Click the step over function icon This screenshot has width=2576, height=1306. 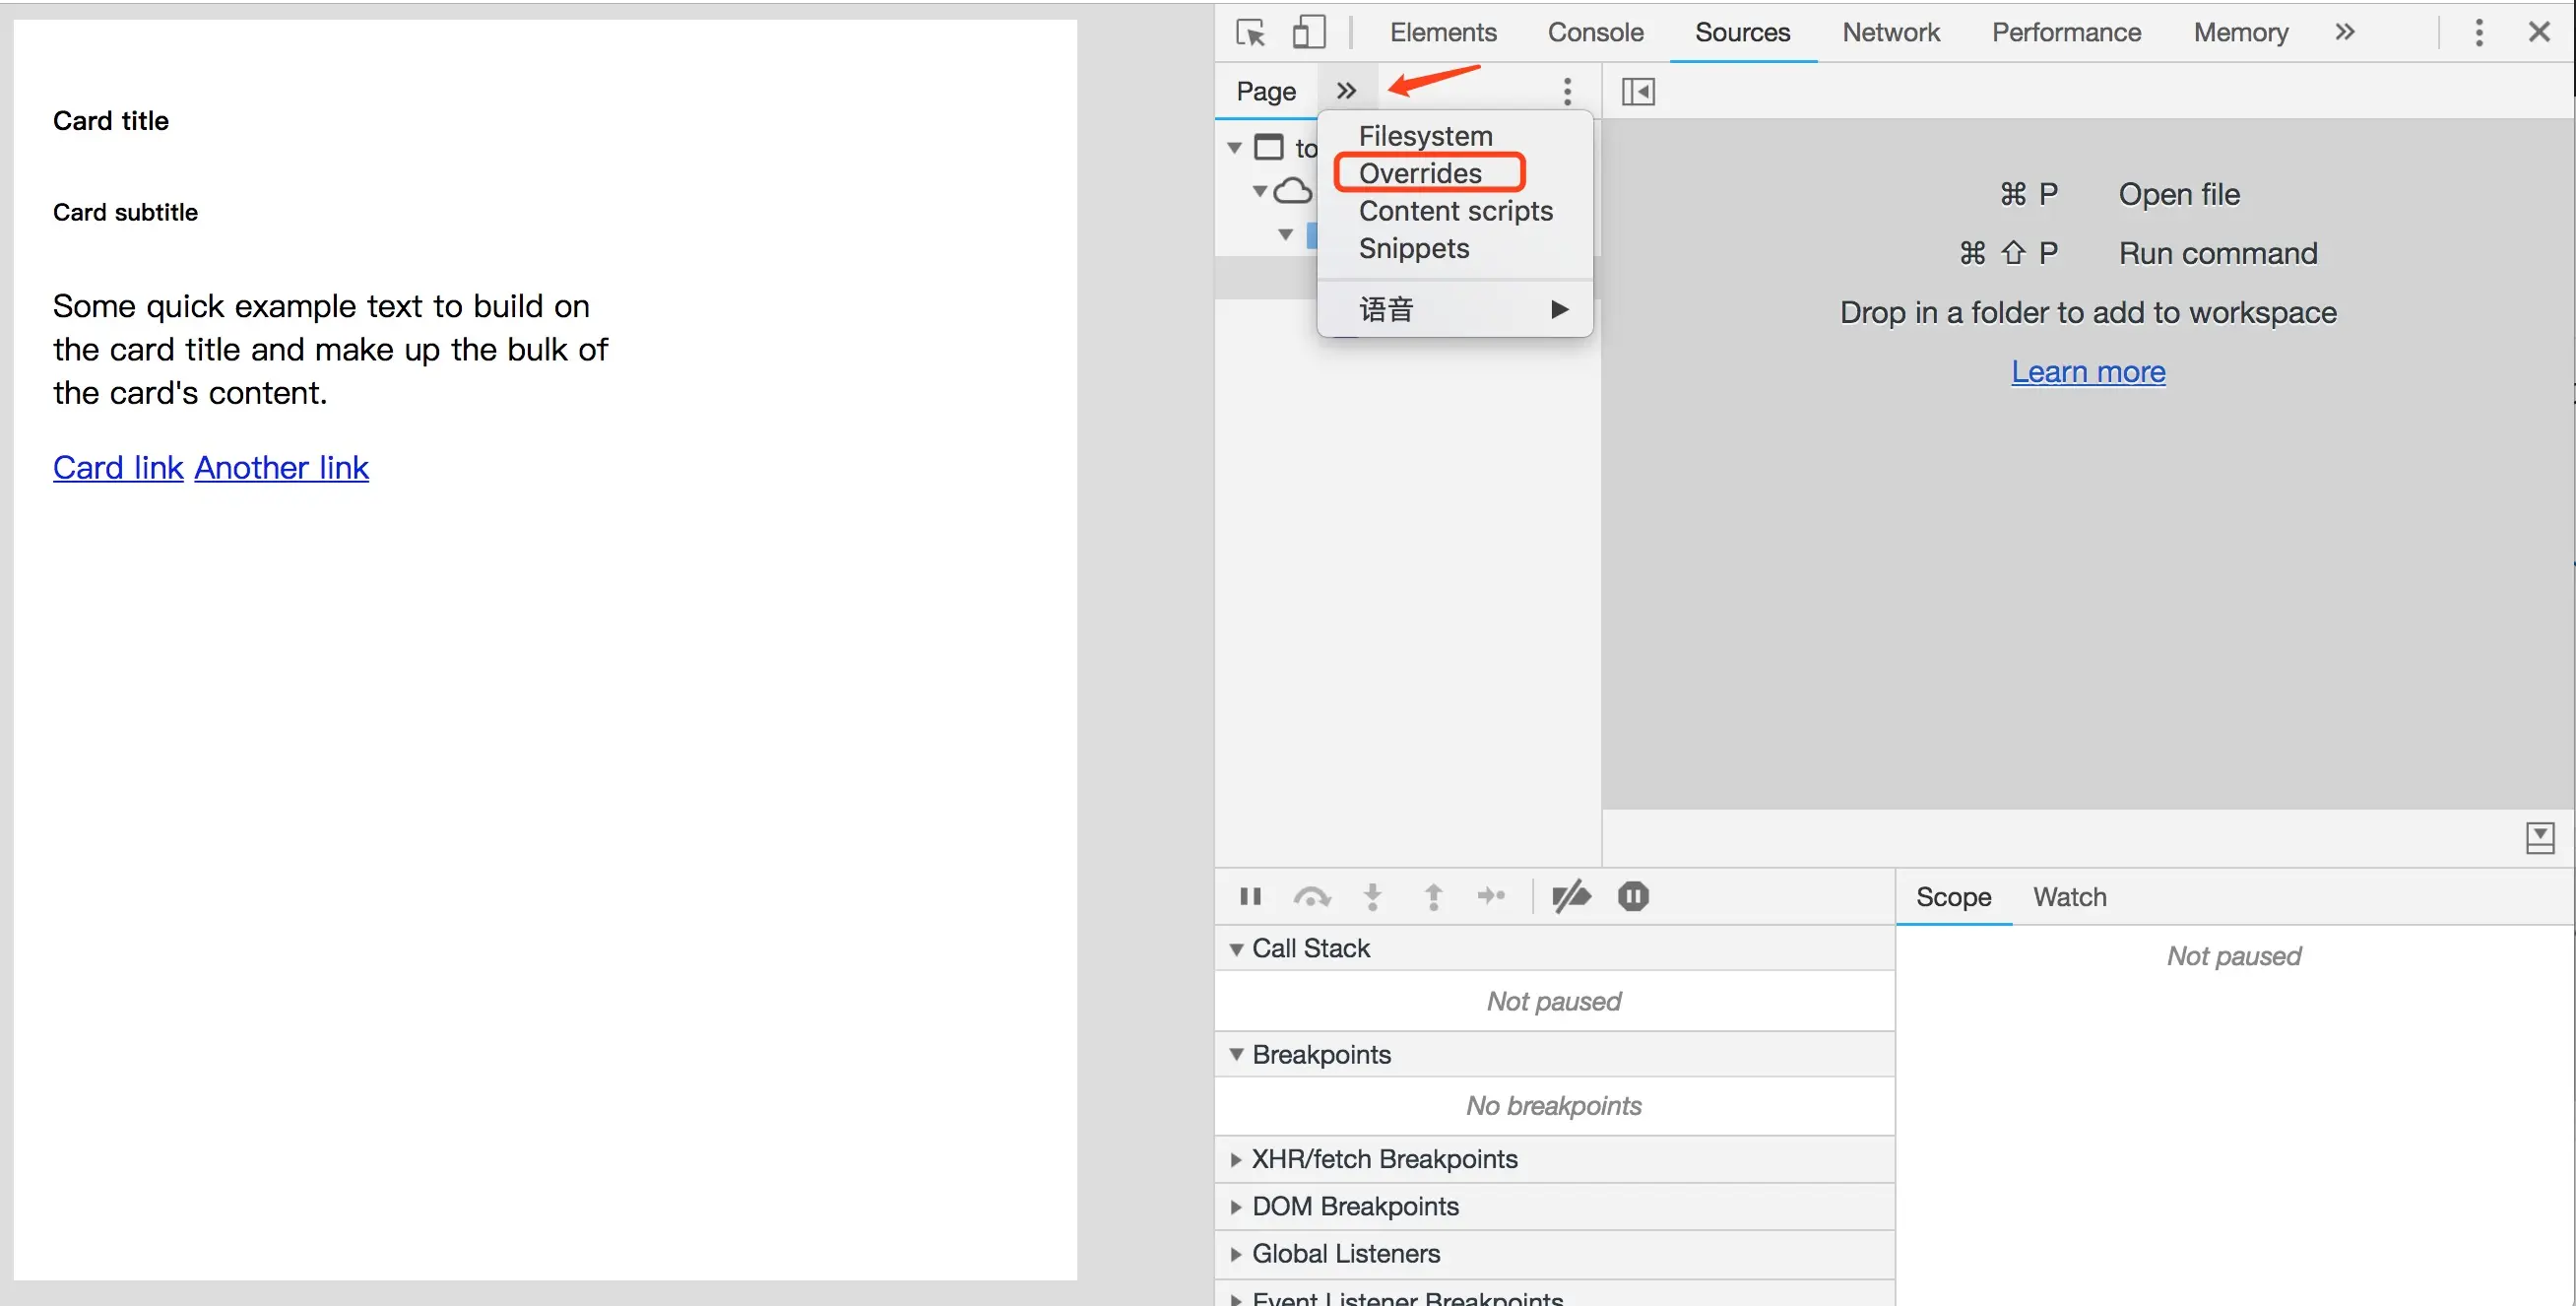click(x=1311, y=896)
